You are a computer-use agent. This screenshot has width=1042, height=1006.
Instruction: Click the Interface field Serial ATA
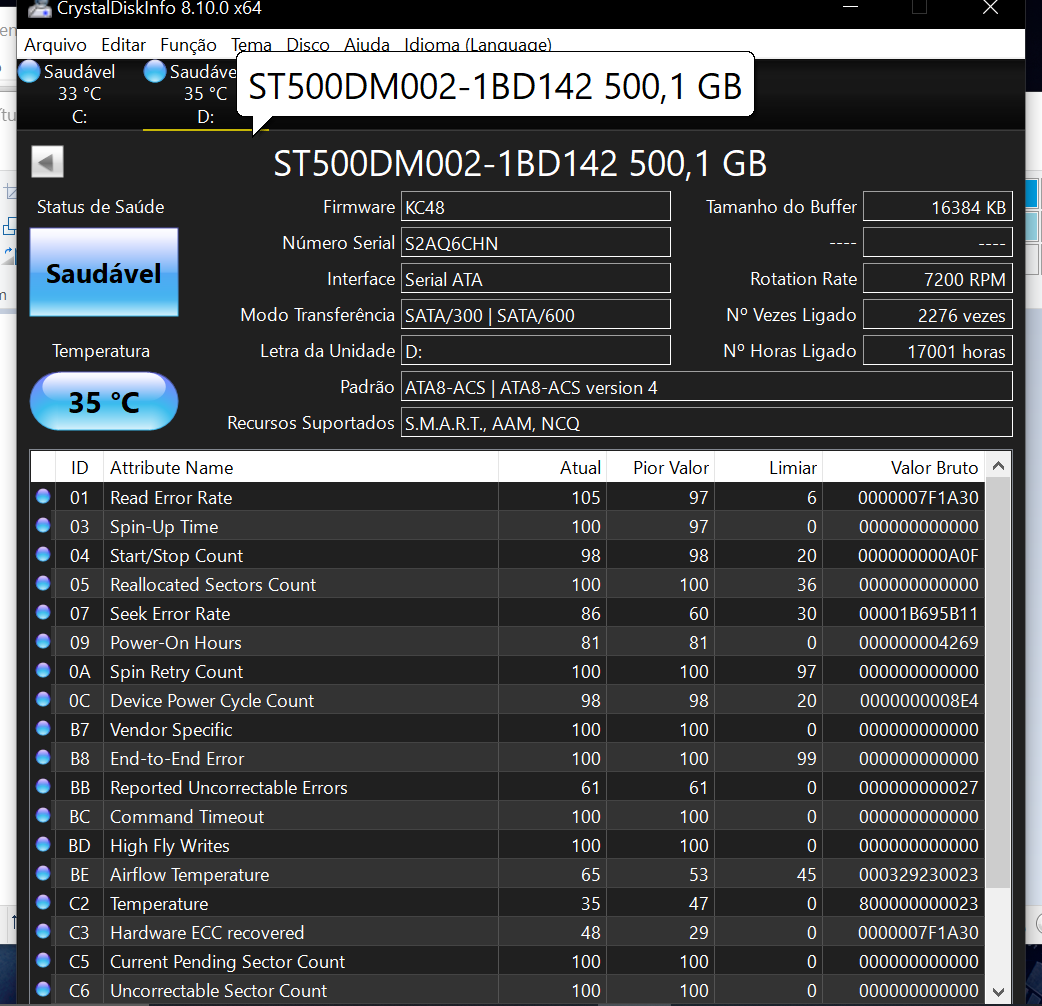point(536,278)
